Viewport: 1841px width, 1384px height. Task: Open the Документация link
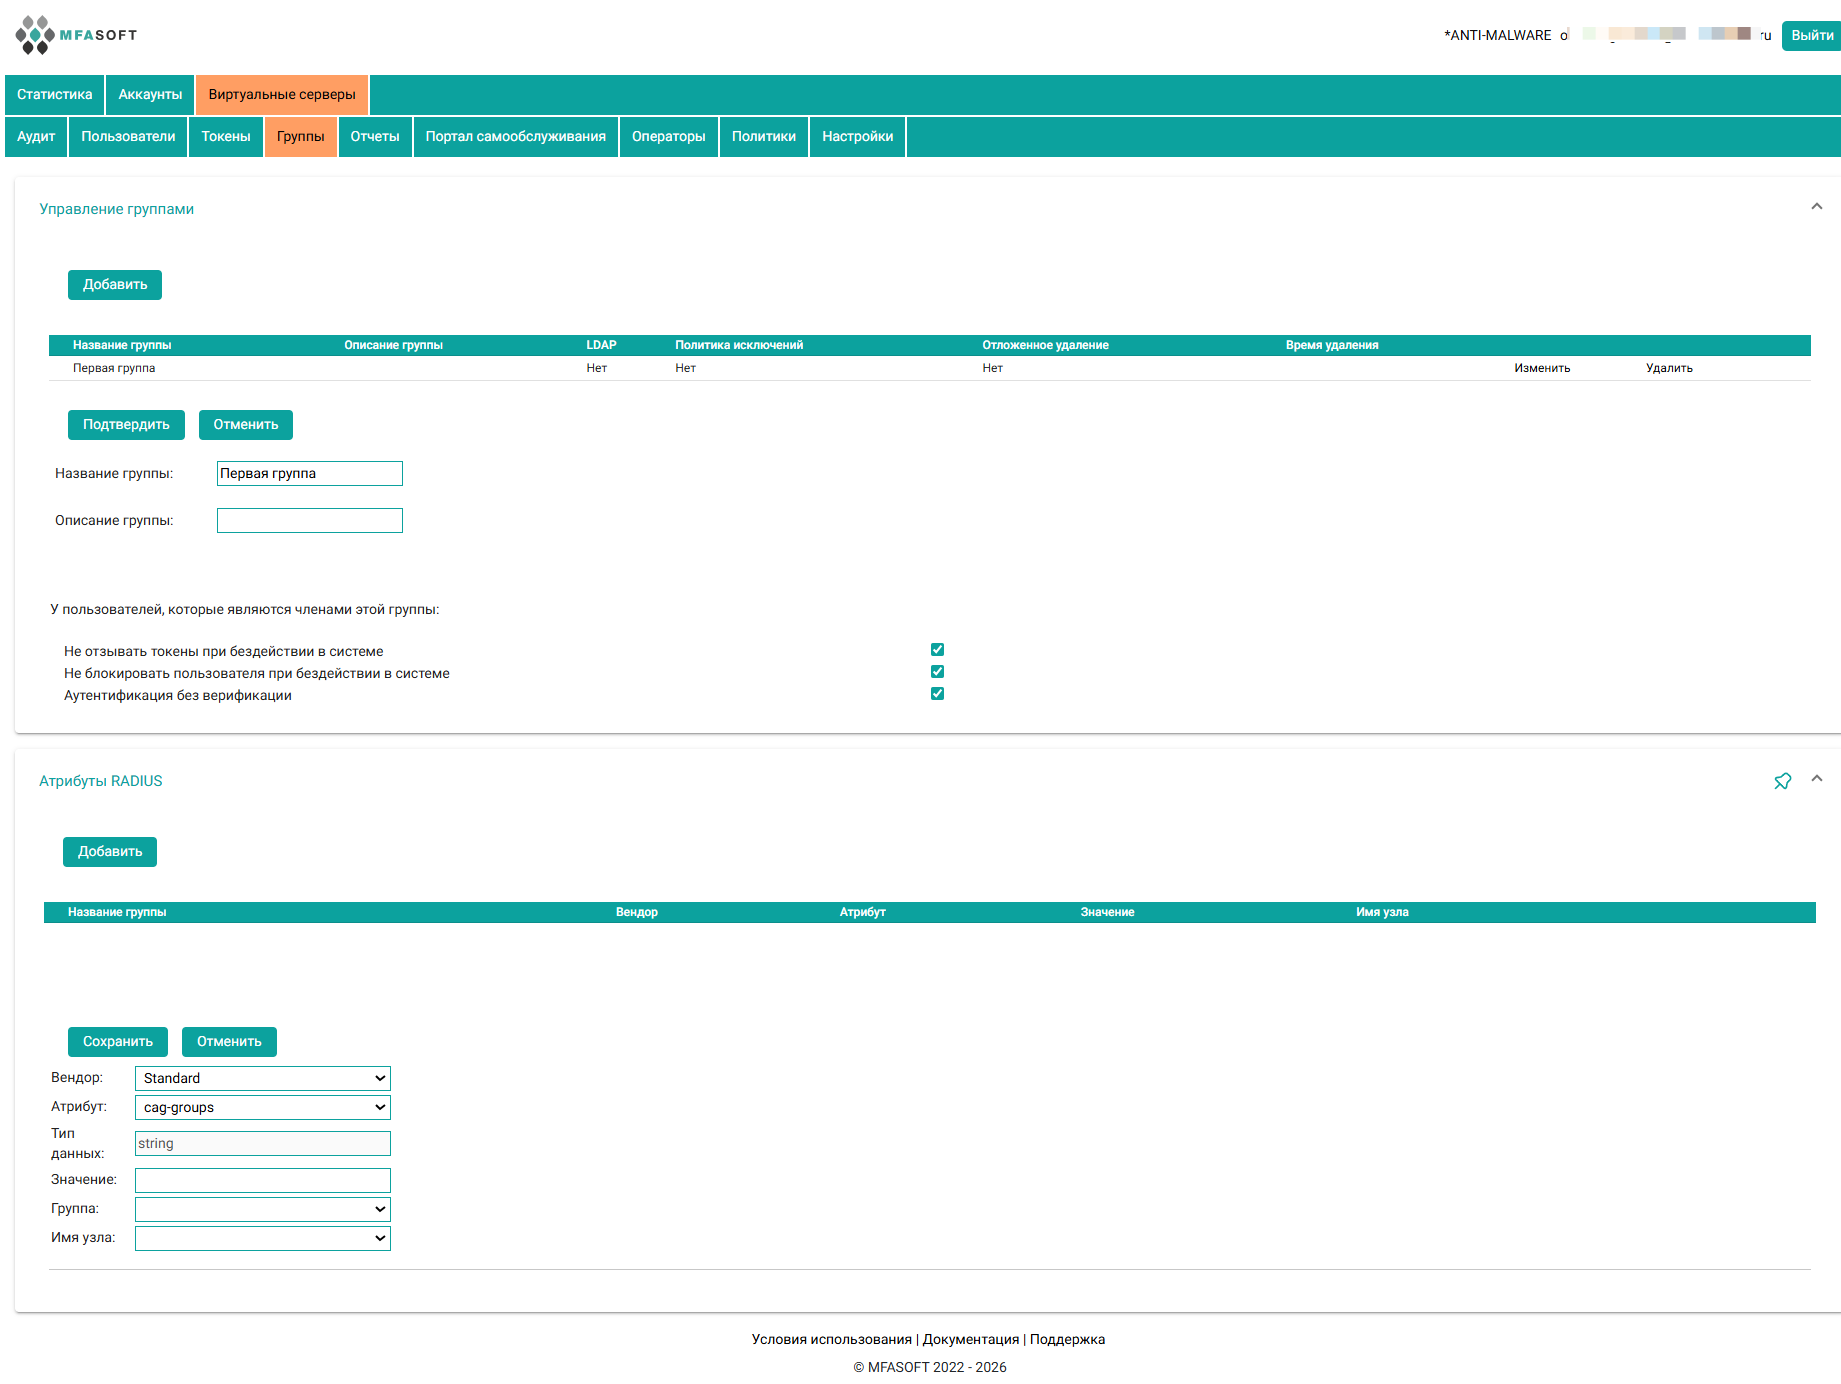tap(971, 1339)
